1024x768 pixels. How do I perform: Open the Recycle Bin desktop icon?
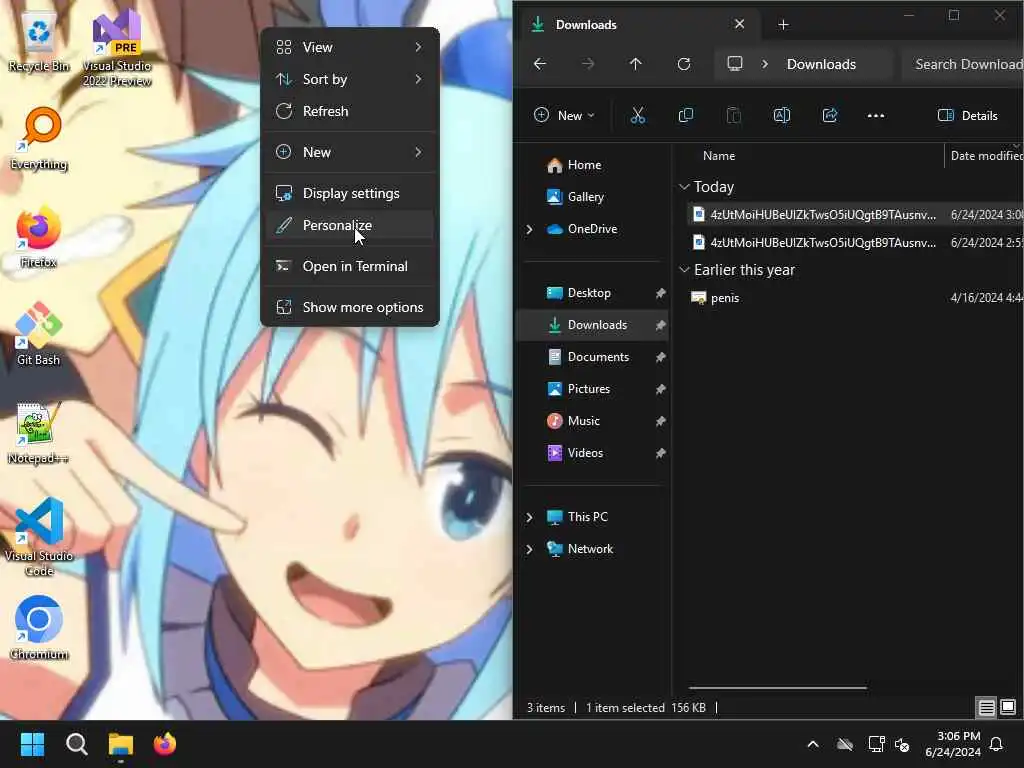39,40
